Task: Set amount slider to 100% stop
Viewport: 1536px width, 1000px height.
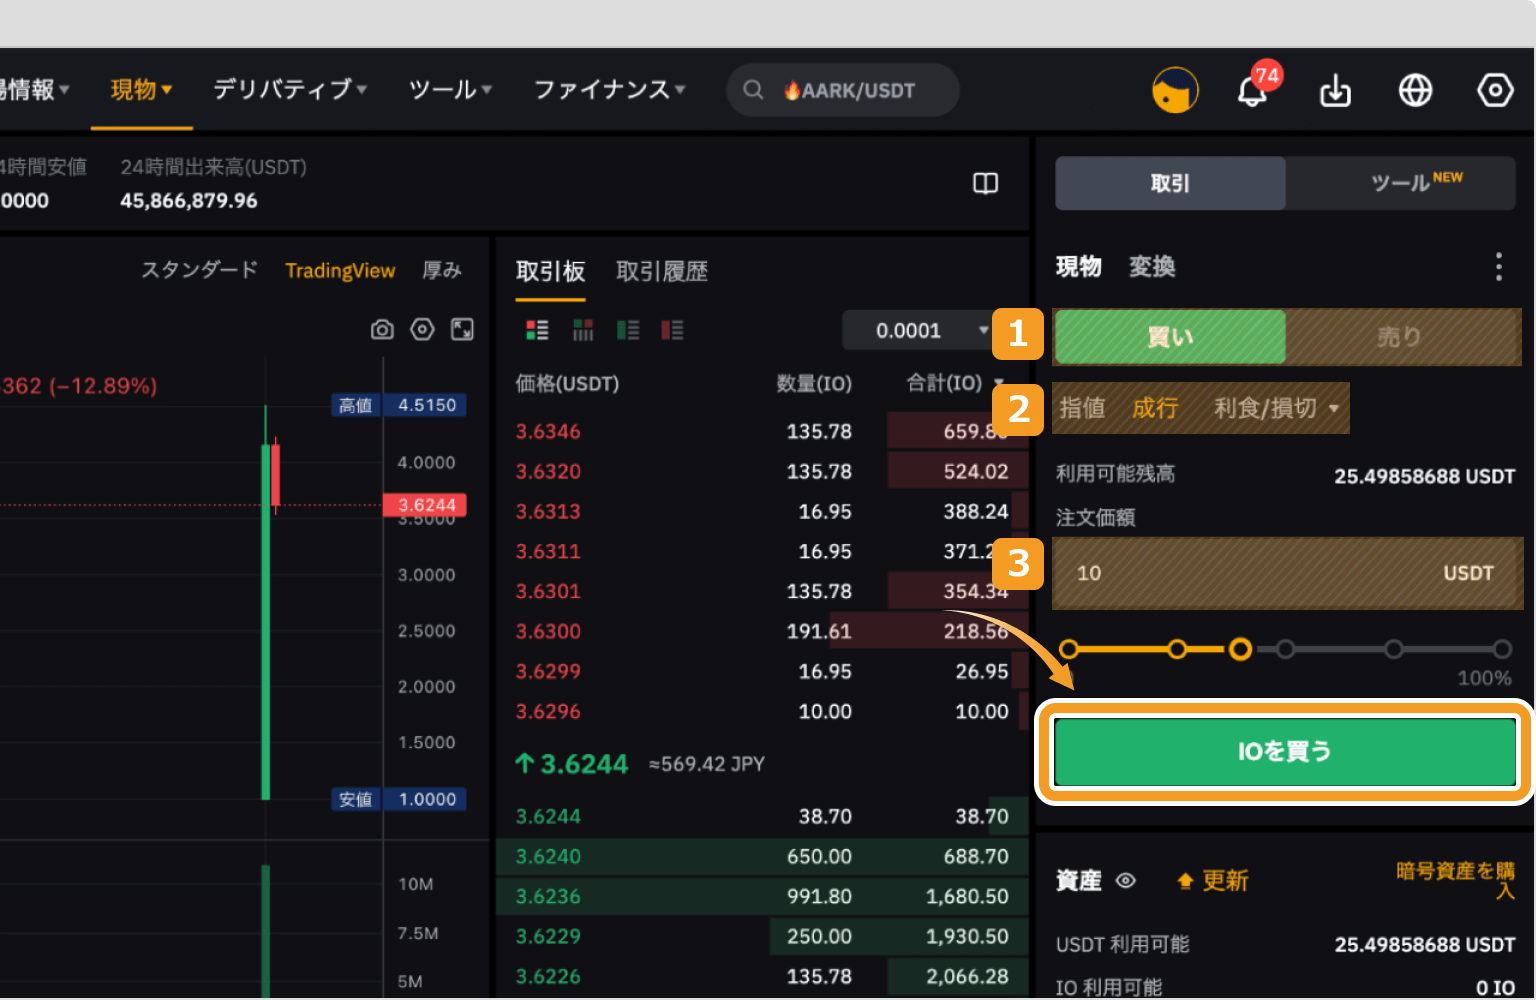Action: [x=1502, y=649]
